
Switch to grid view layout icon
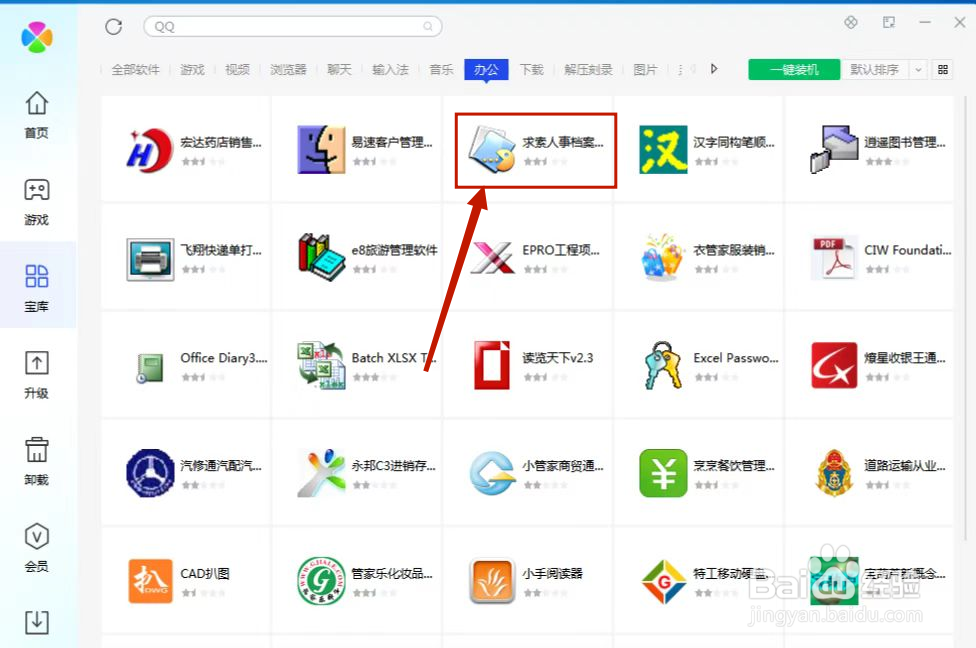tap(943, 69)
